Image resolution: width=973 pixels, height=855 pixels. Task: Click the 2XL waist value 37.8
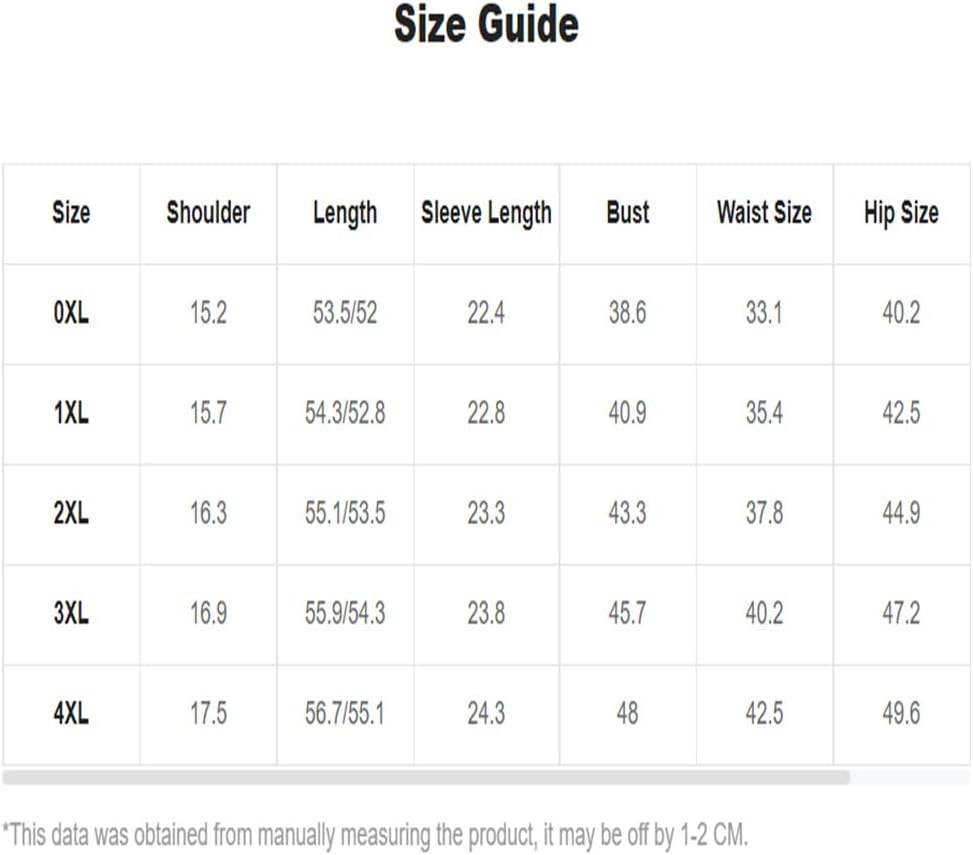[x=764, y=513]
